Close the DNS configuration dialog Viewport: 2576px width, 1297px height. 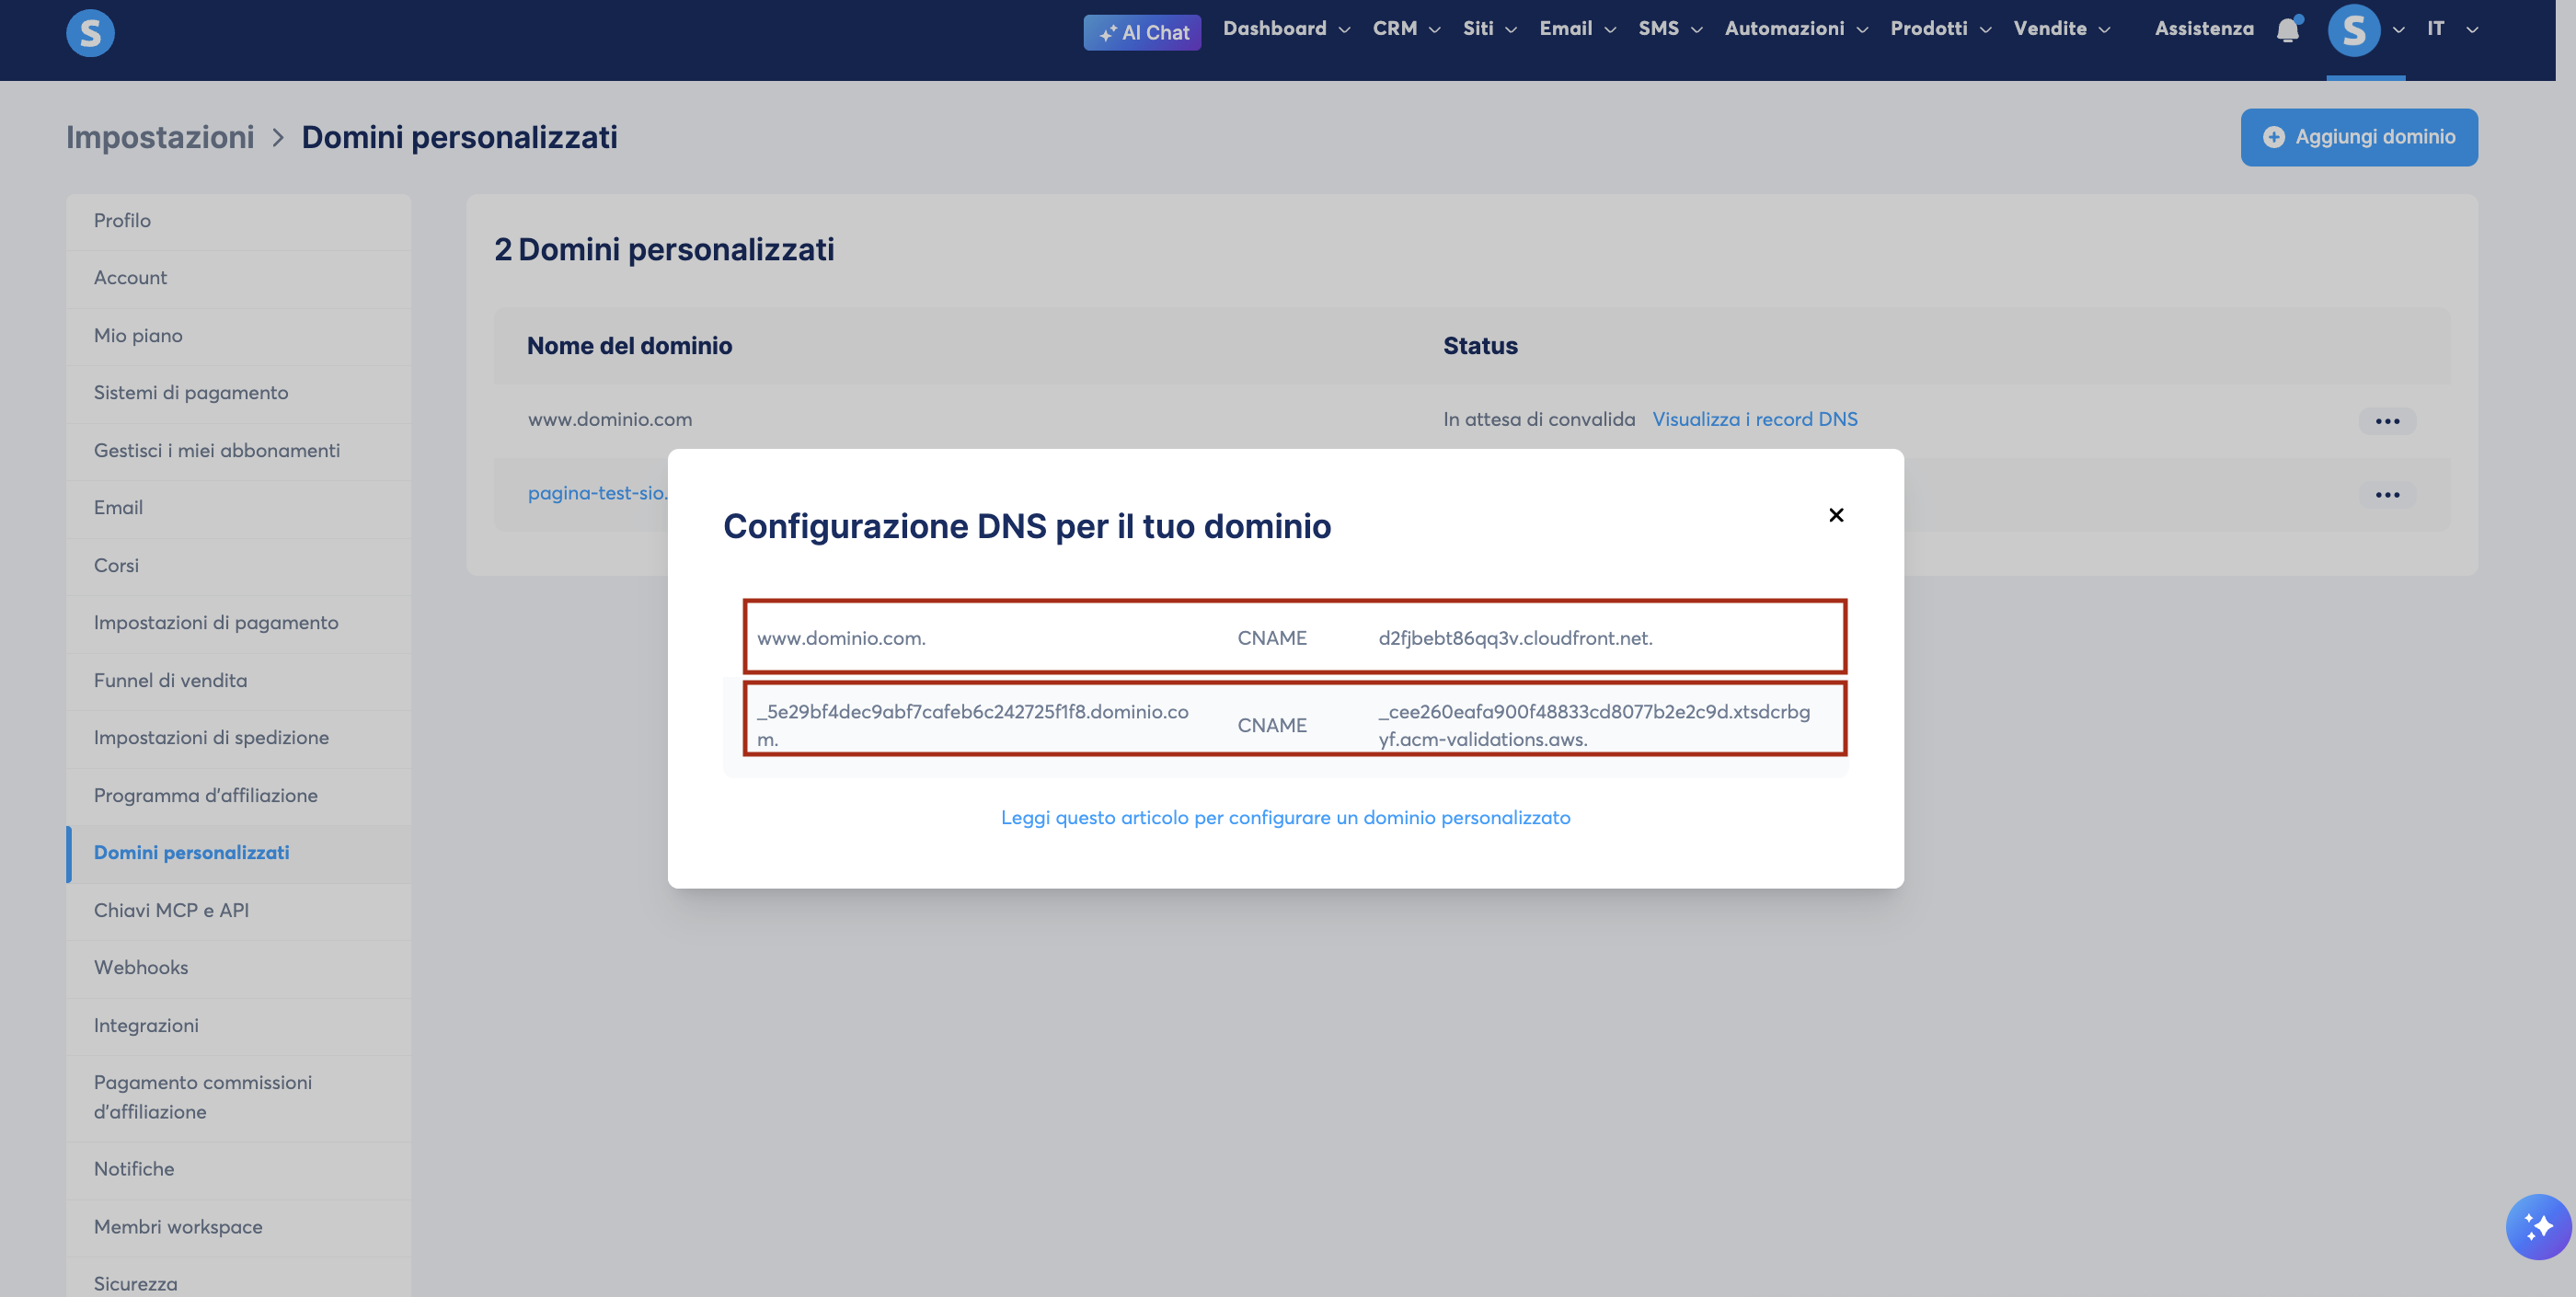coord(1836,515)
